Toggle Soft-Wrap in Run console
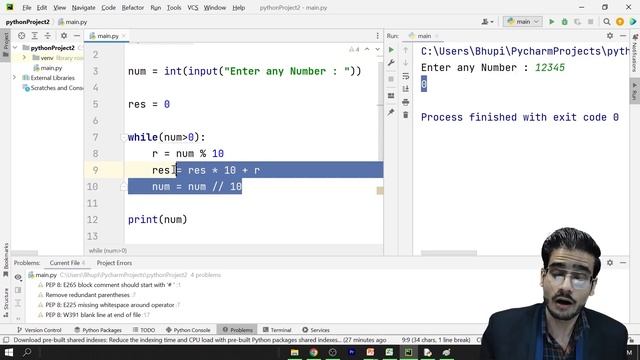The image size is (640, 360). point(405,76)
